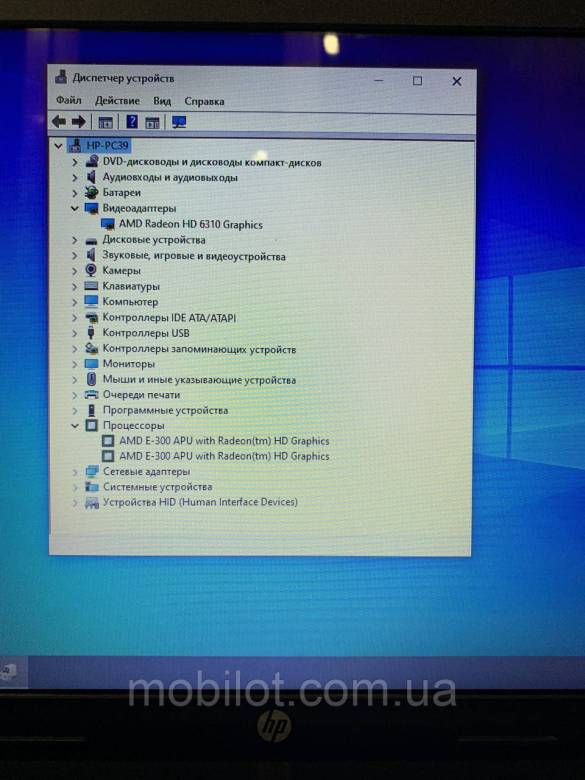Click the scan for hardware changes monitor icon
585x780 pixels.
point(179,122)
